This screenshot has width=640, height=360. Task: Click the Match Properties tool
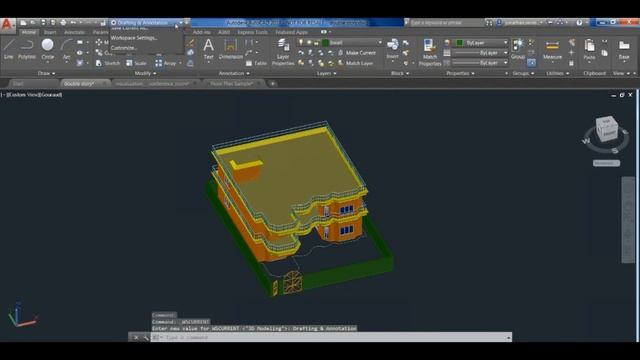(x=430, y=52)
